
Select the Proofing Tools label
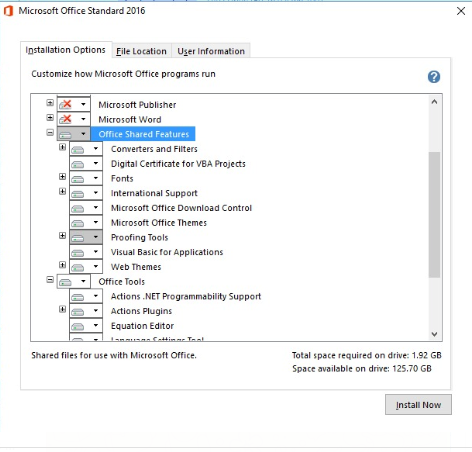[139, 237]
